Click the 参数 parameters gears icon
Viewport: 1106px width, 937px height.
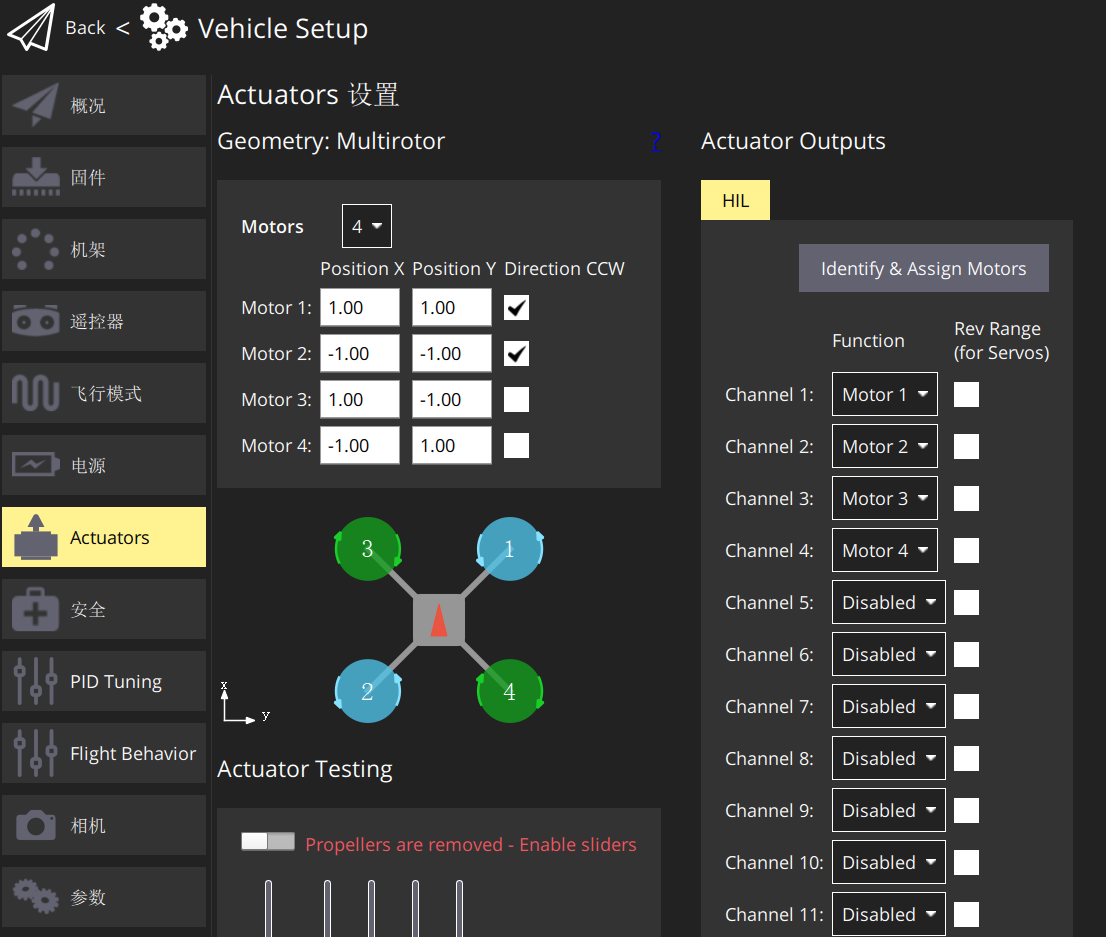tap(35, 897)
